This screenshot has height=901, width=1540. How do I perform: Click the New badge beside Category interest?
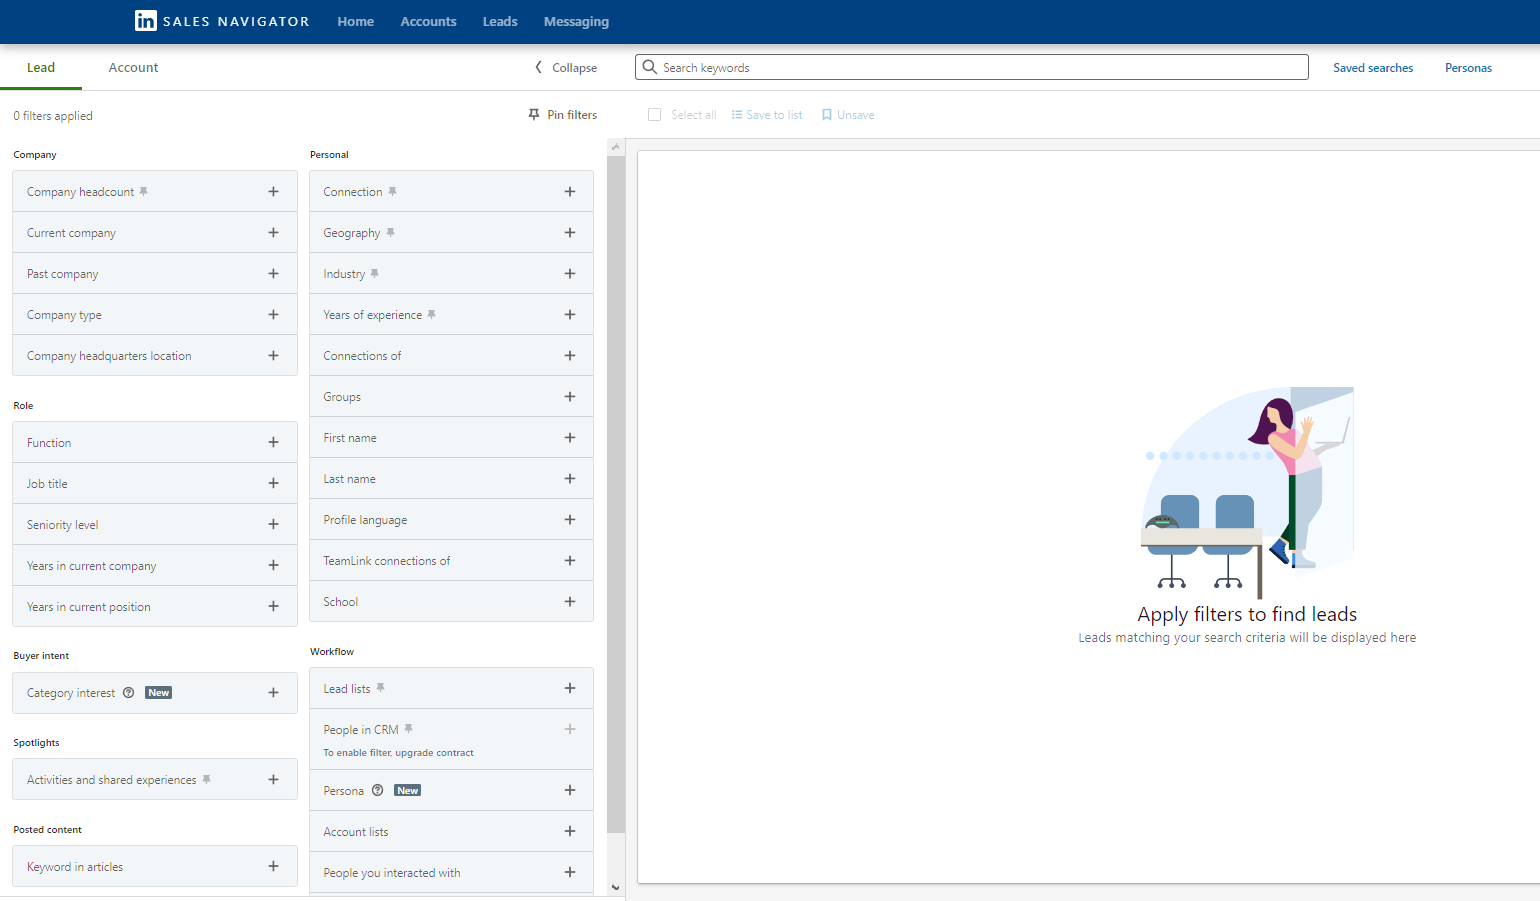pos(159,692)
